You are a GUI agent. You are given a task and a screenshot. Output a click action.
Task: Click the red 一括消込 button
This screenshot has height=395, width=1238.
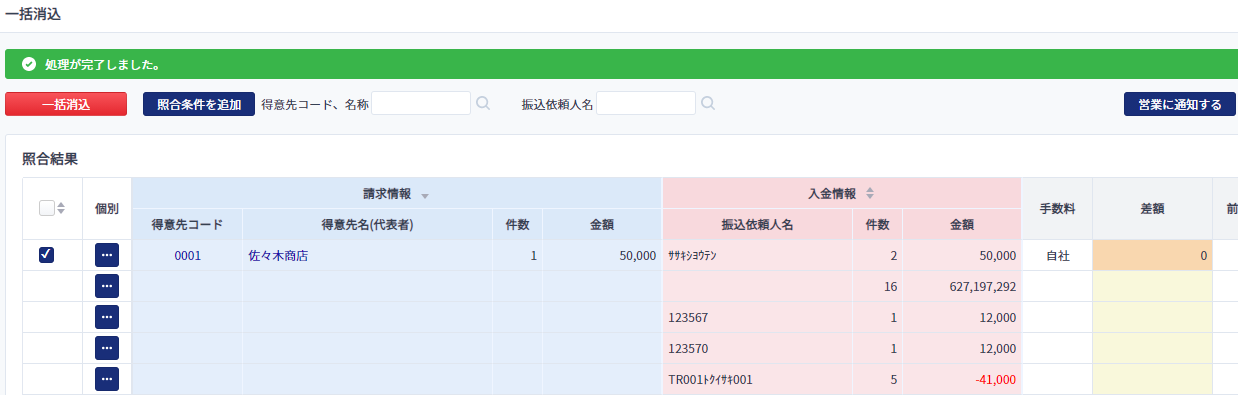[x=66, y=104]
